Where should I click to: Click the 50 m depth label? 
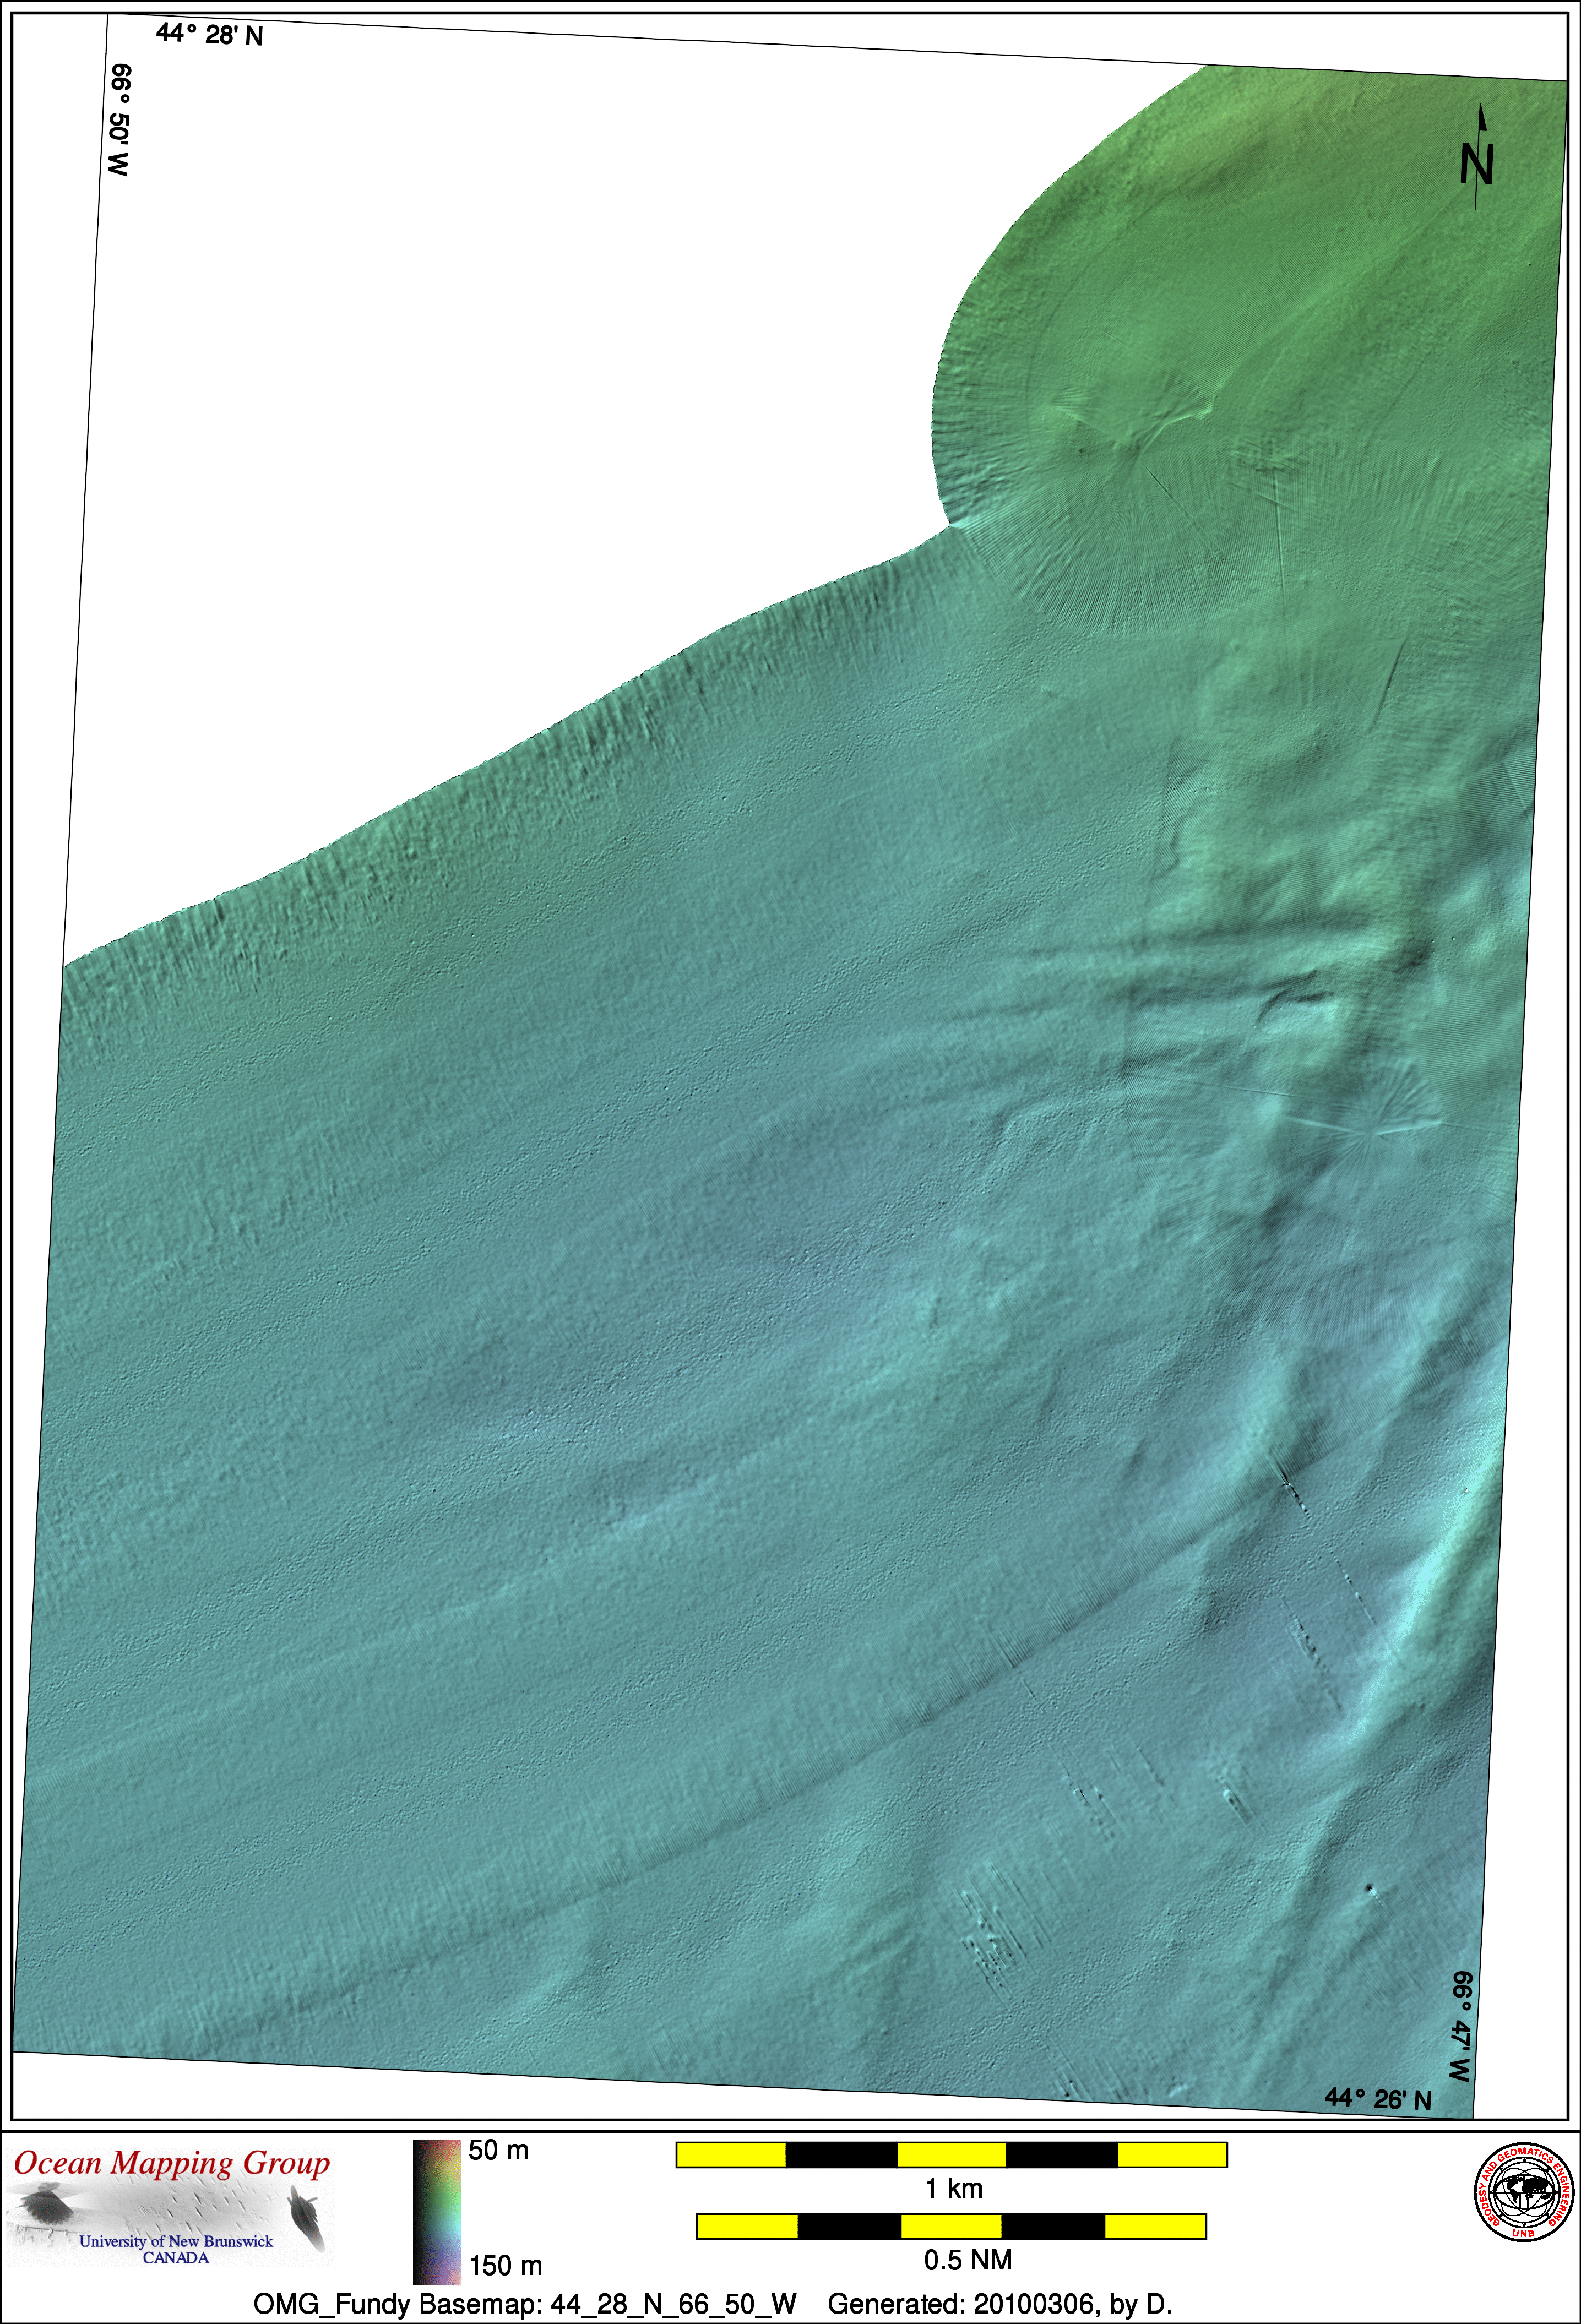coord(498,2150)
